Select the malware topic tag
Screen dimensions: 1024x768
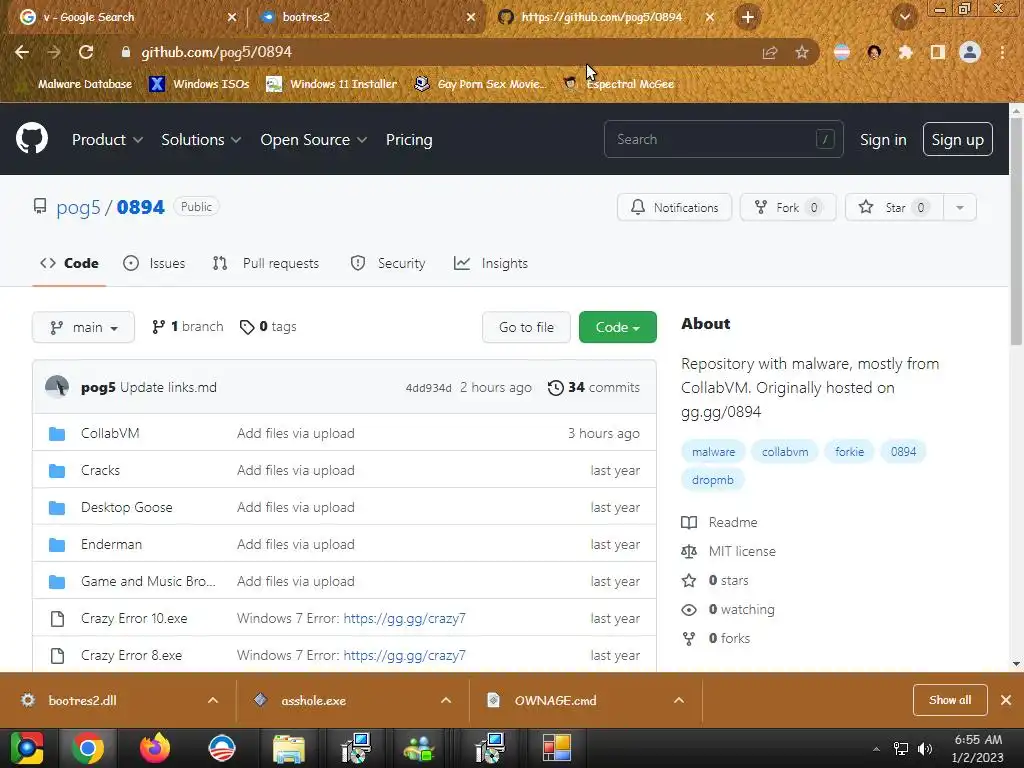coord(713,452)
